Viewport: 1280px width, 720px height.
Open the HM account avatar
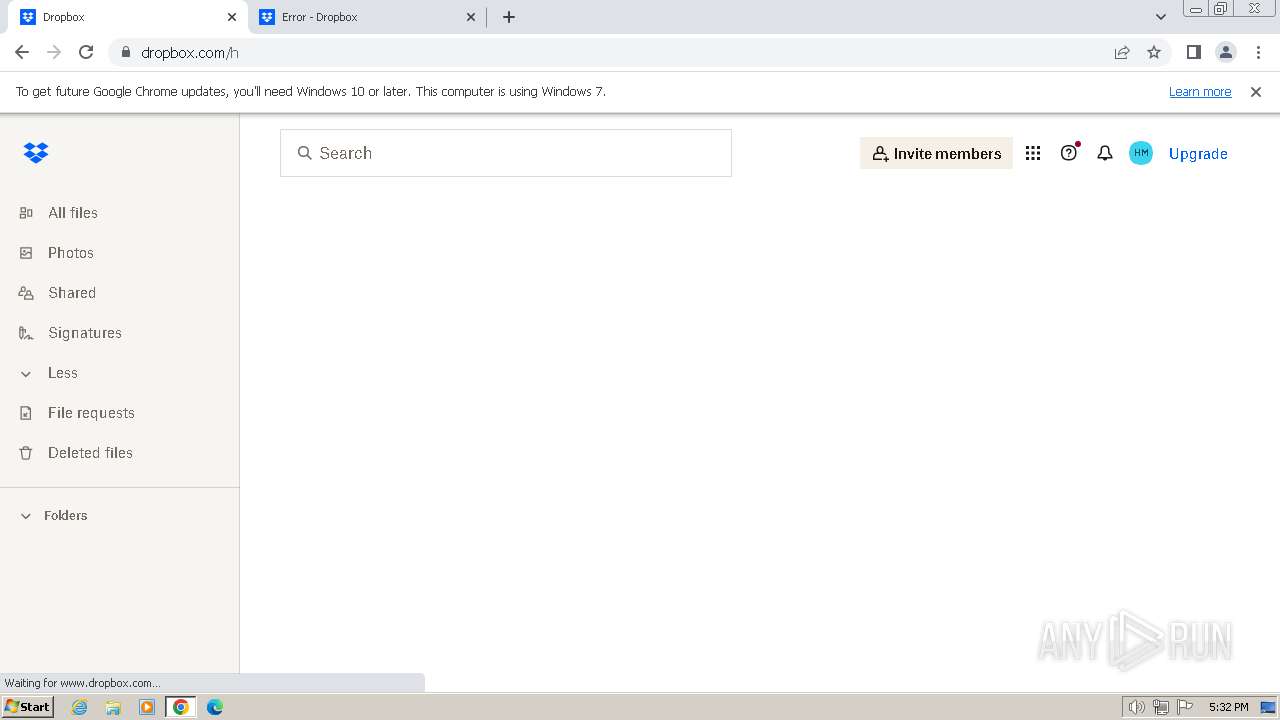pyautogui.click(x=1141, y=153)
